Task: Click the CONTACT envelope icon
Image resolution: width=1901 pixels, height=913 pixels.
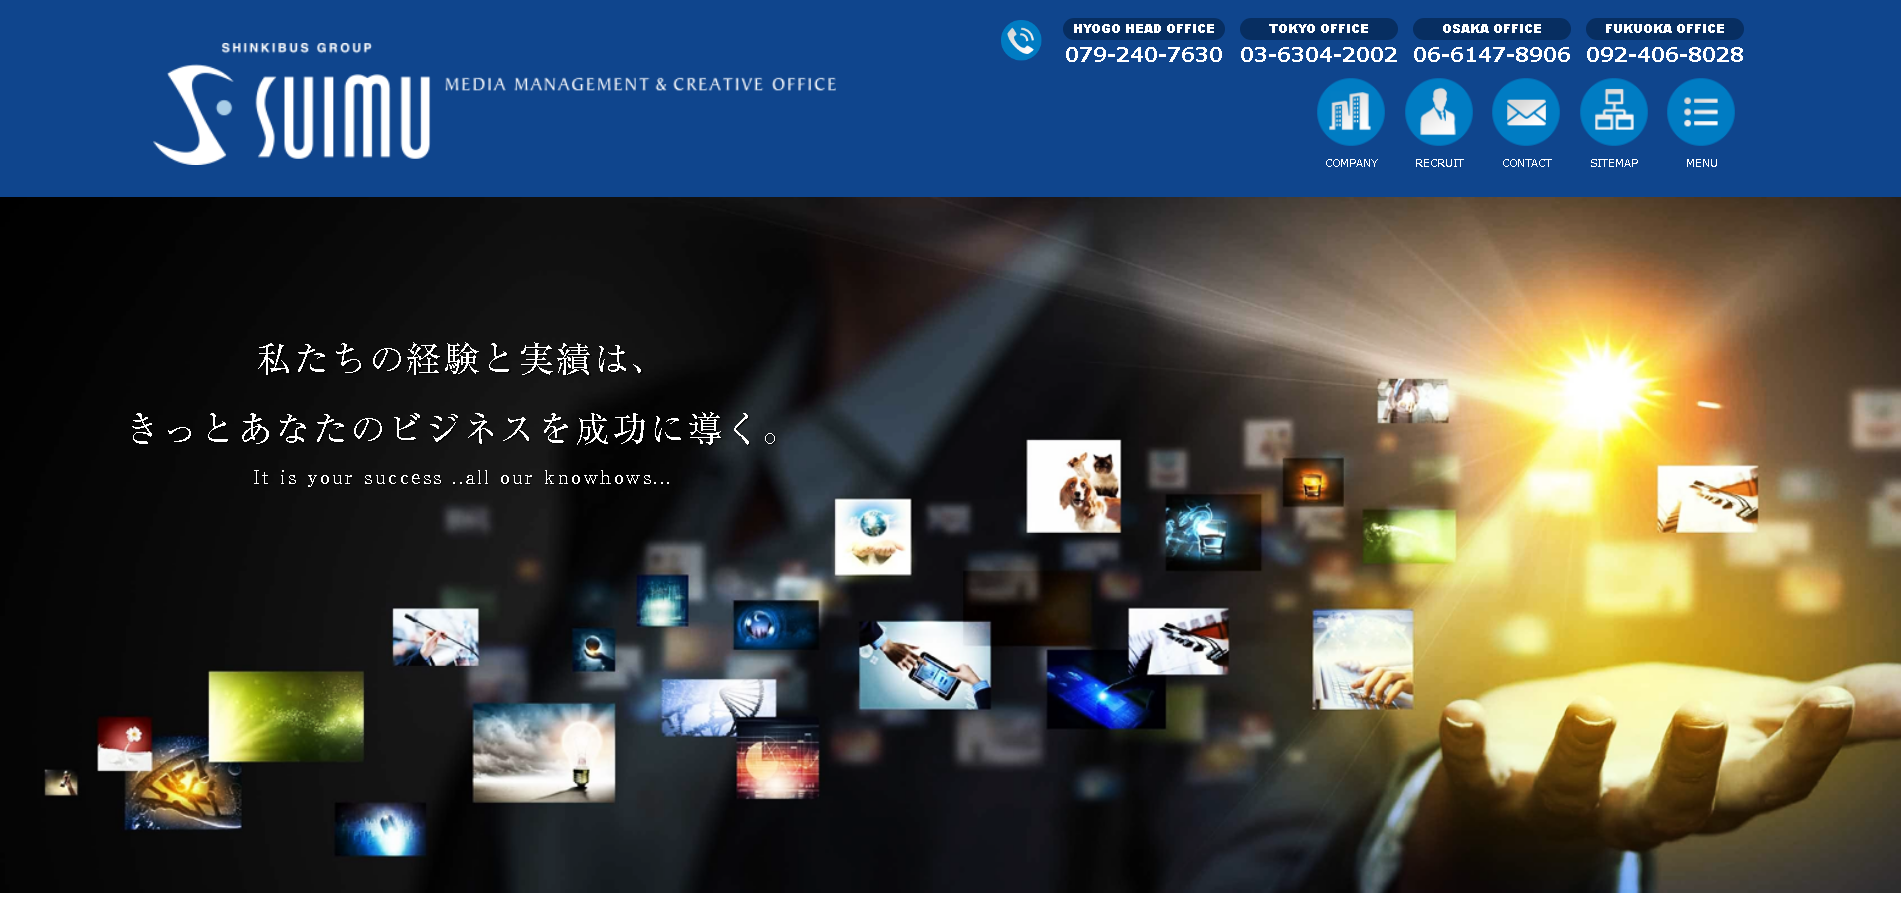Action: click(1526, 112)
